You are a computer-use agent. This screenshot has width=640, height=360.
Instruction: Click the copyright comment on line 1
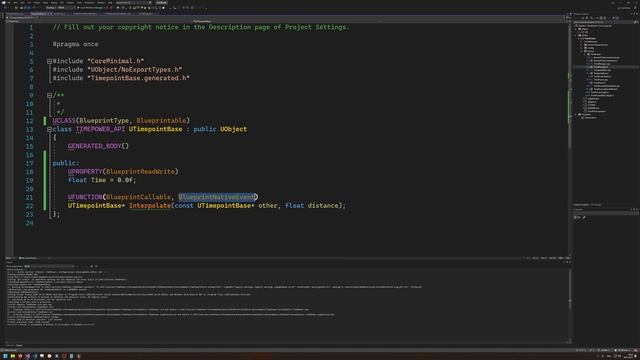(x=201, y=27)
